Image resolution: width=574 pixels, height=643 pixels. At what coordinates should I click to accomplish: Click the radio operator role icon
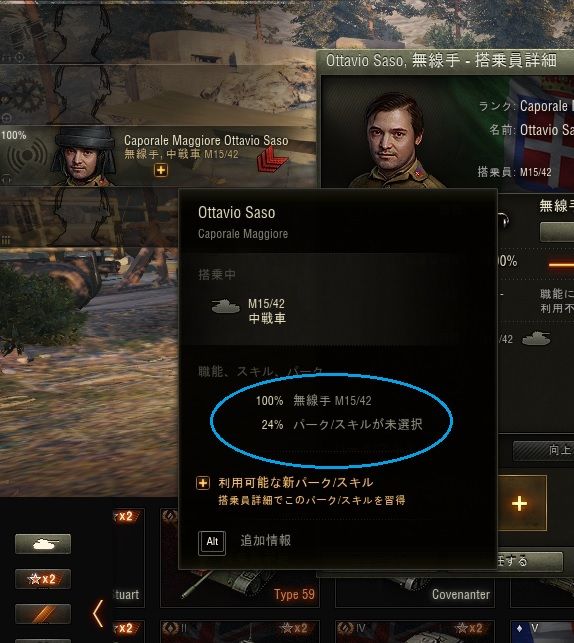click(27, 155)
